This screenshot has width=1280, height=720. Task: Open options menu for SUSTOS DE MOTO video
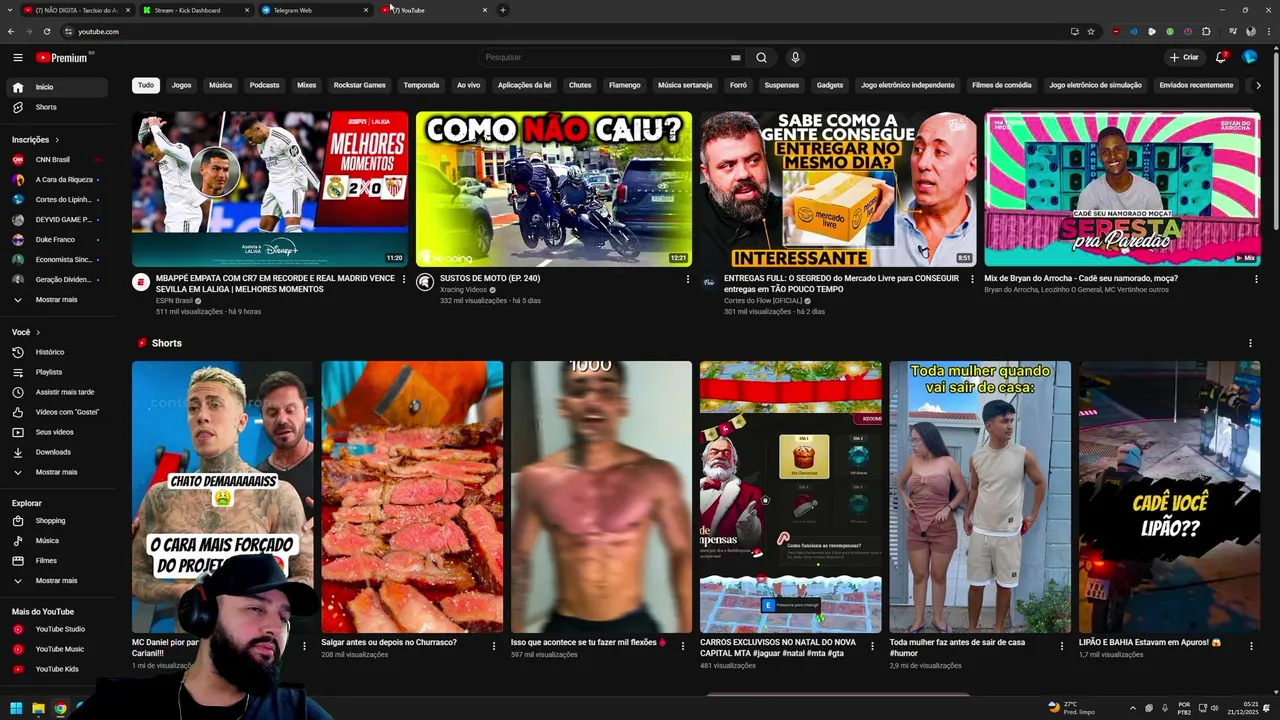(688, 279)
